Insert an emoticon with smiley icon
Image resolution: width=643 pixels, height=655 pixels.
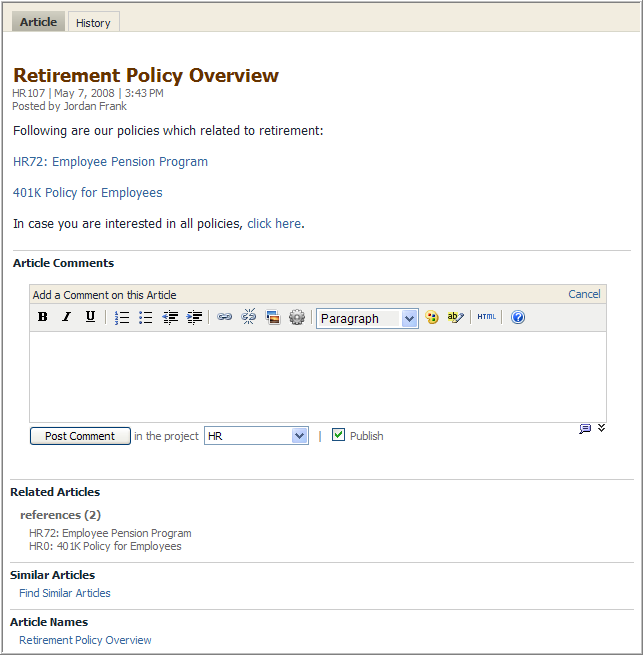(432, 317)
